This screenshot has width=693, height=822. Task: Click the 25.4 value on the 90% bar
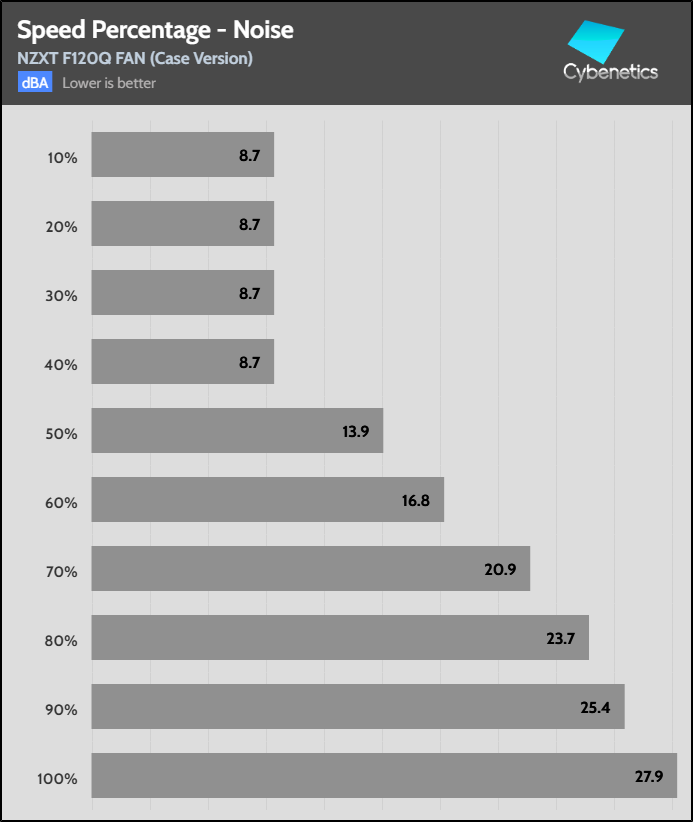click(594, 707)
